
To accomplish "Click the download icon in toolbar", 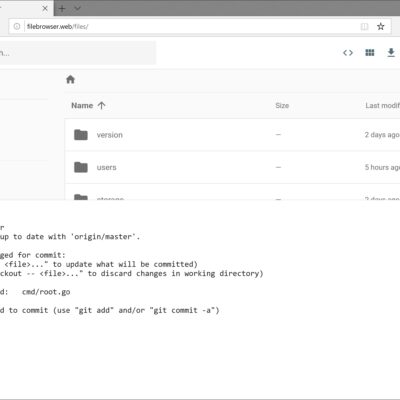I will [x=391, y=53].
